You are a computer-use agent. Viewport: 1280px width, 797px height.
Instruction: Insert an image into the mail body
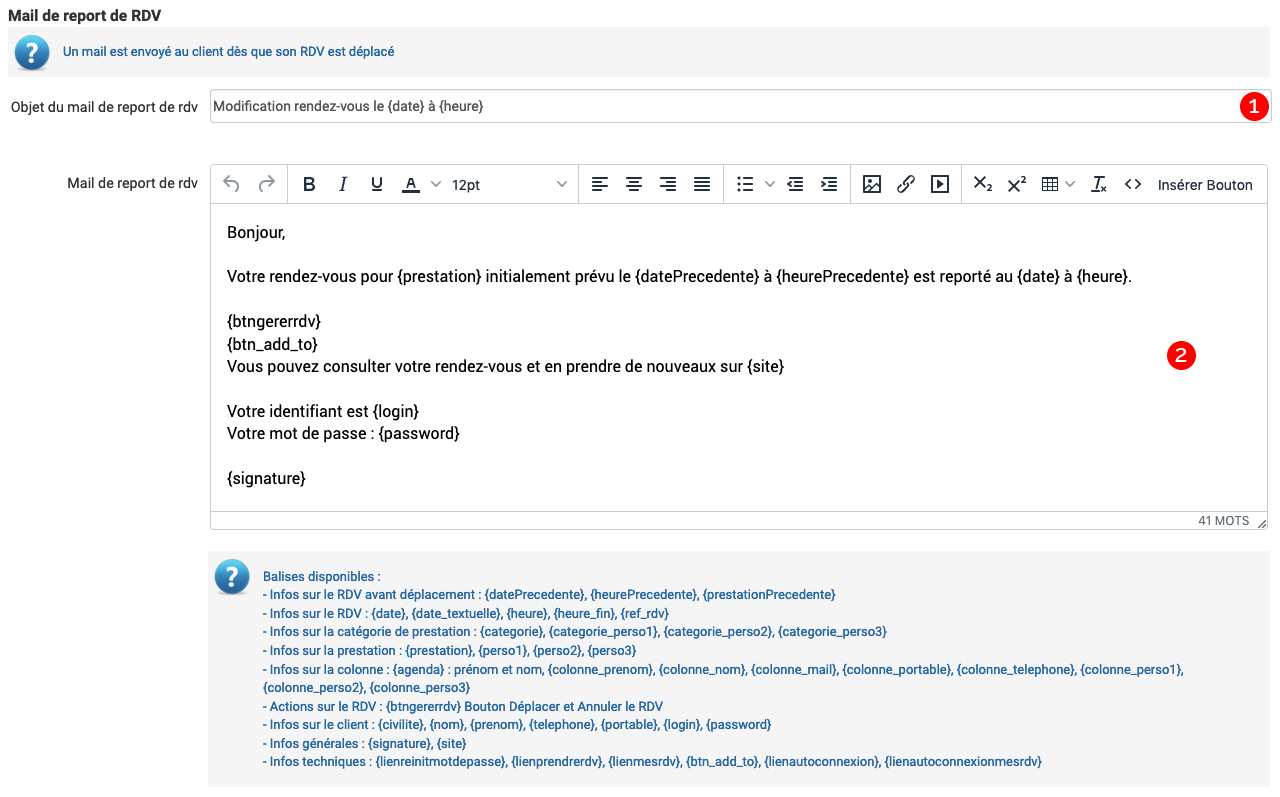click(872, 184)
